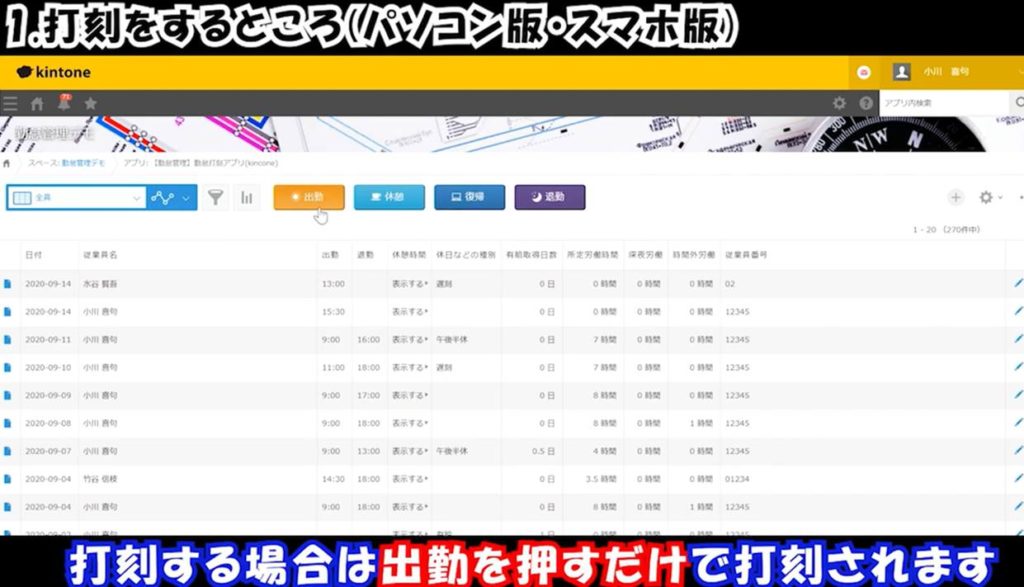The height and width of the screenshot is (587, 1024).
Task: Open the chevron next to the graph icon
Action: coord(186,198)
